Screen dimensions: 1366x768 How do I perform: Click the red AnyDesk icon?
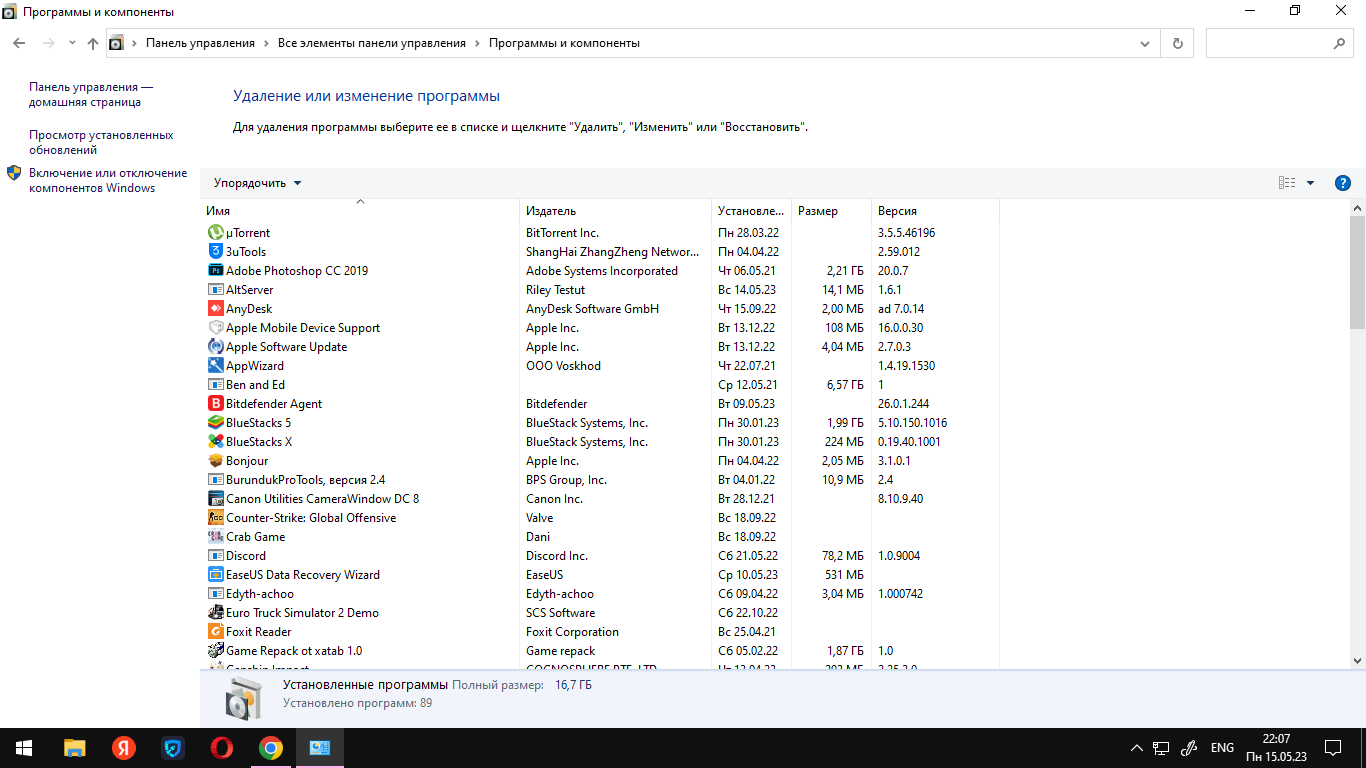(216, 309)
